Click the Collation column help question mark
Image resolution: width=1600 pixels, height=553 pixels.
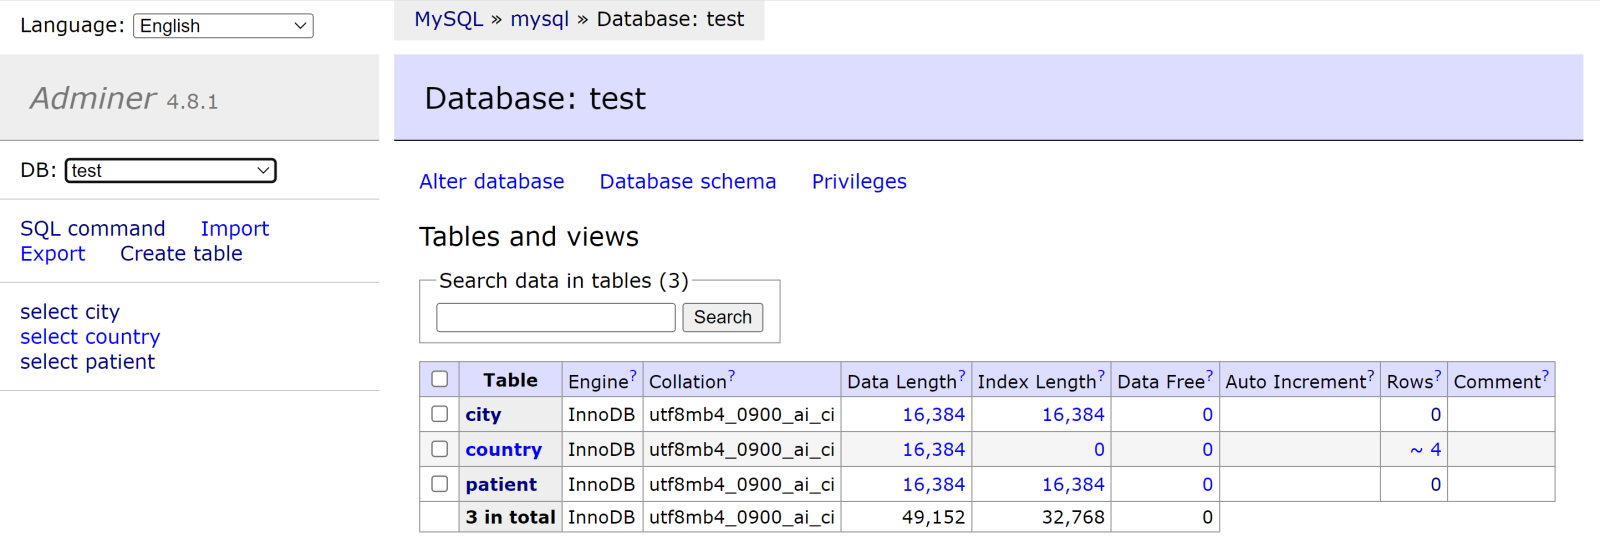[x=732, y=376]
